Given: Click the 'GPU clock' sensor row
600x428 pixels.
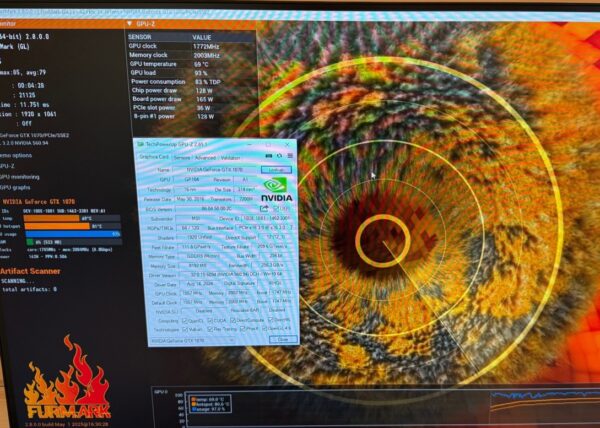Looking at the screenshot, I should [x=191, y=46].
